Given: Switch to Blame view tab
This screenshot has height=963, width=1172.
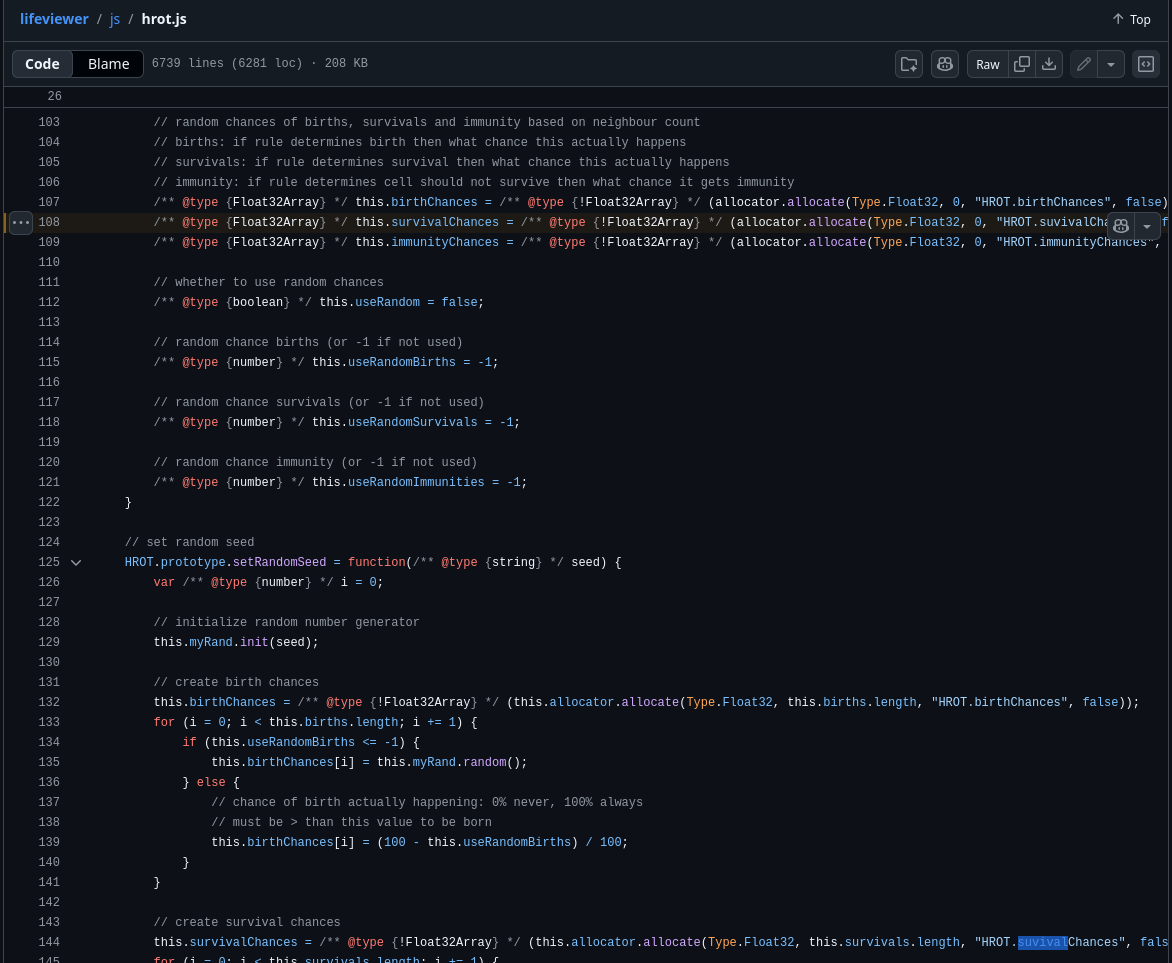Looking at the screenshot, I should [x=108, y=64].
